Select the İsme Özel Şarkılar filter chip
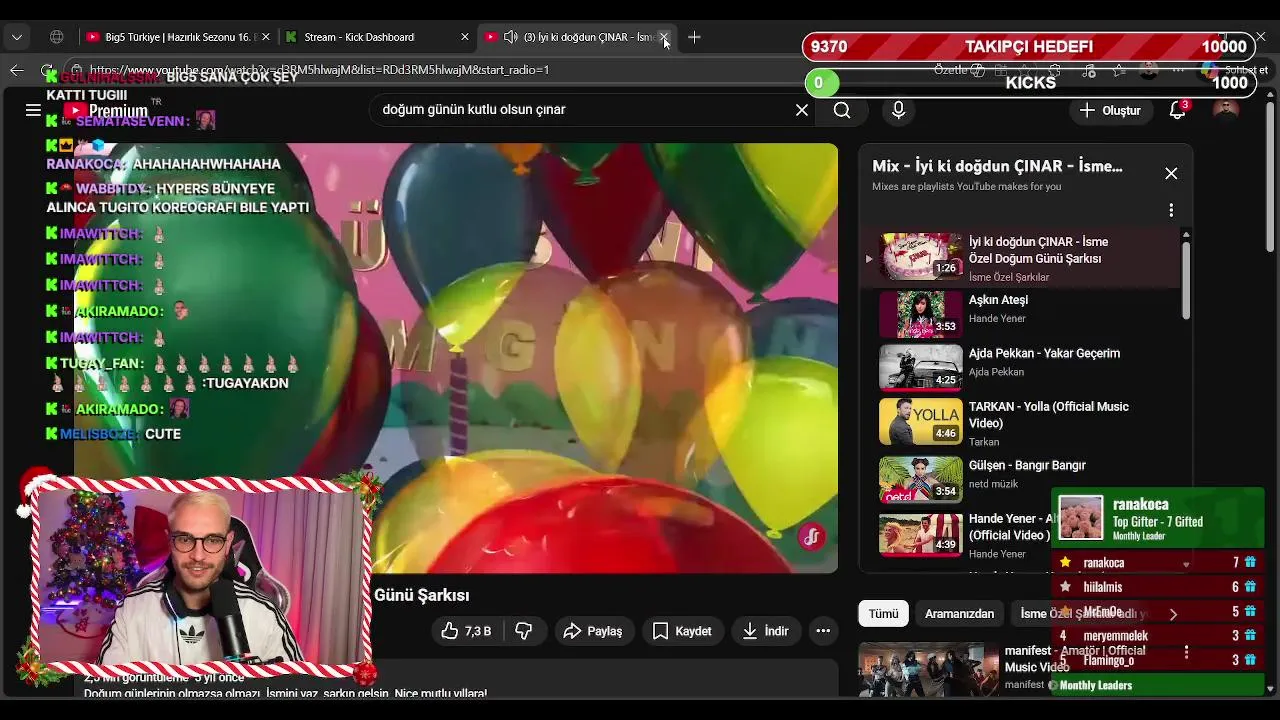The height and width of the screenshot is (720, 1280). (x=1082, y=614)
